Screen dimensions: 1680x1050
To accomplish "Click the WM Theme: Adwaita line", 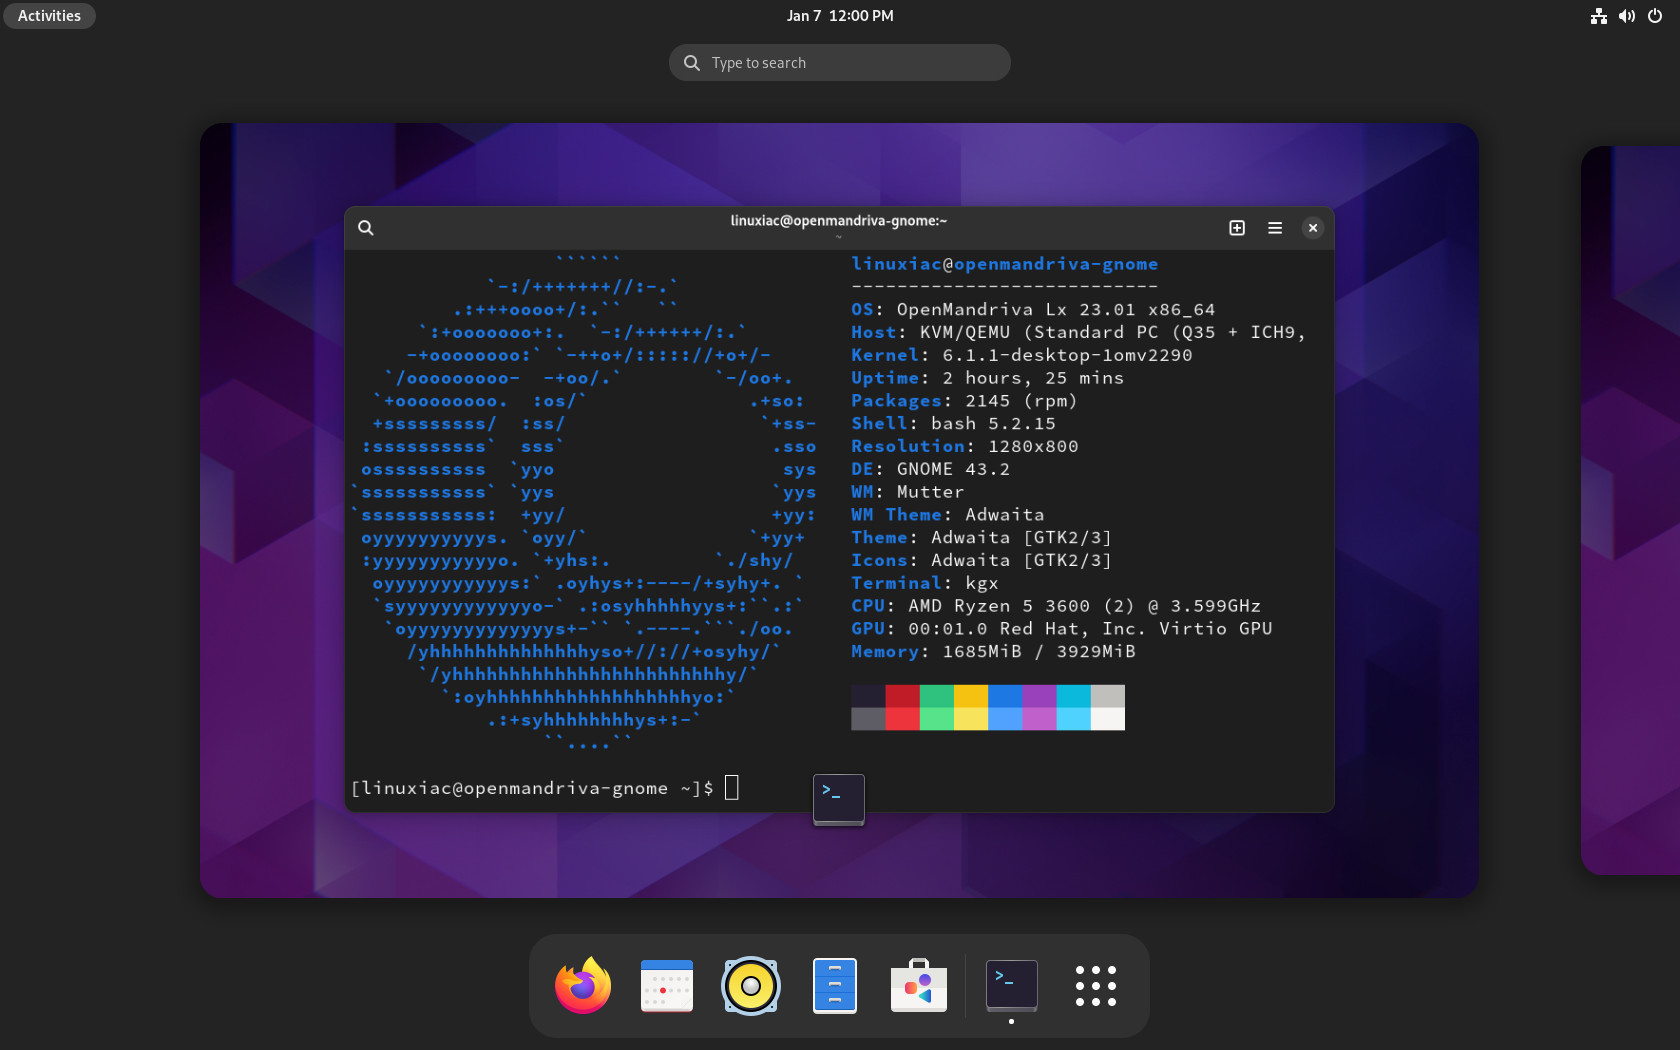I will [948, 515].
